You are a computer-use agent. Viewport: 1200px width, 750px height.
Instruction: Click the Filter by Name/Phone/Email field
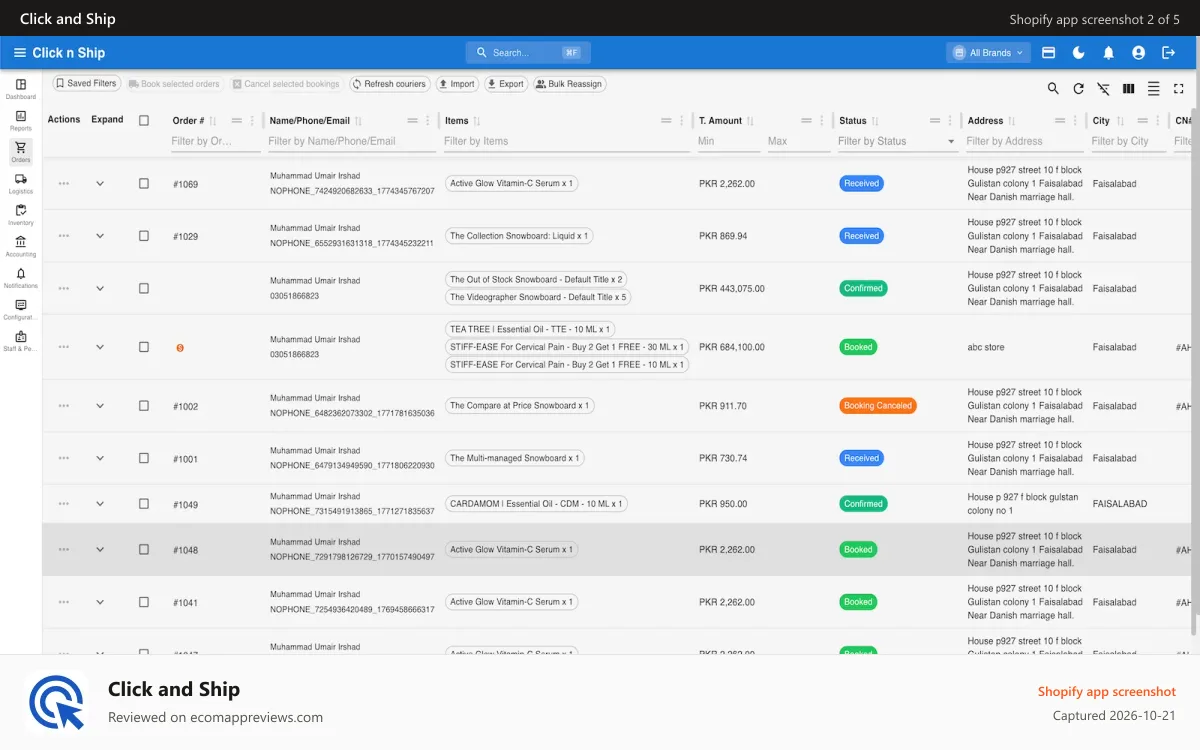pyautogui.click(x=351, y=142)
